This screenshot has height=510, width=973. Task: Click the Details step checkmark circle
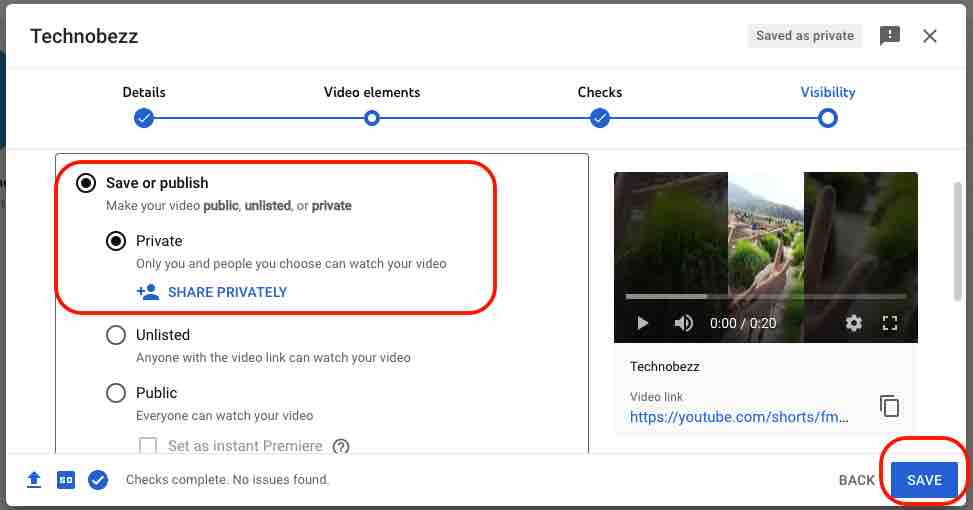[144, 118]
